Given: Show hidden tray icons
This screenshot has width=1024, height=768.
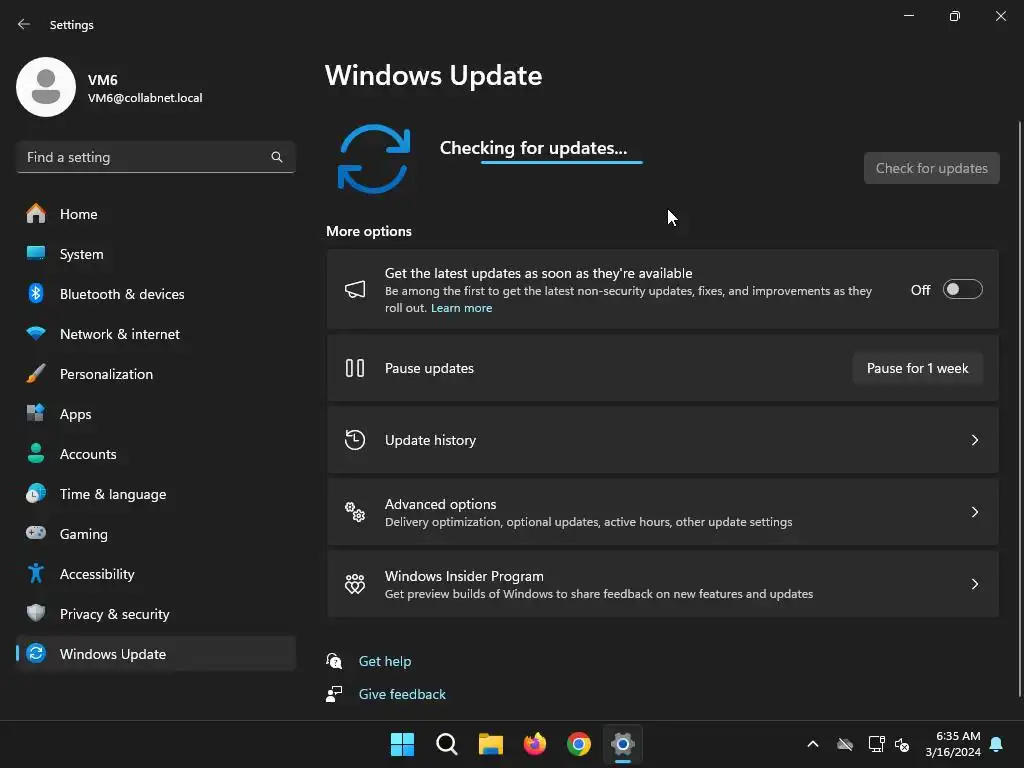Looking at the screenshot, I should [813, 744].
